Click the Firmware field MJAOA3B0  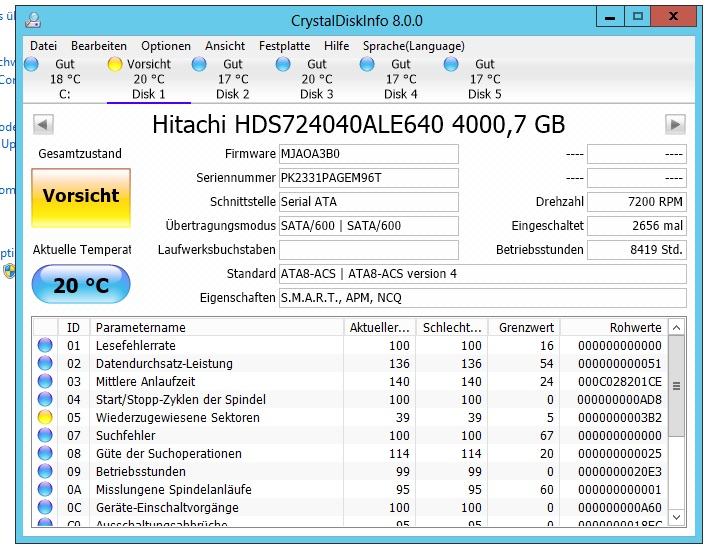pos(369,154)
